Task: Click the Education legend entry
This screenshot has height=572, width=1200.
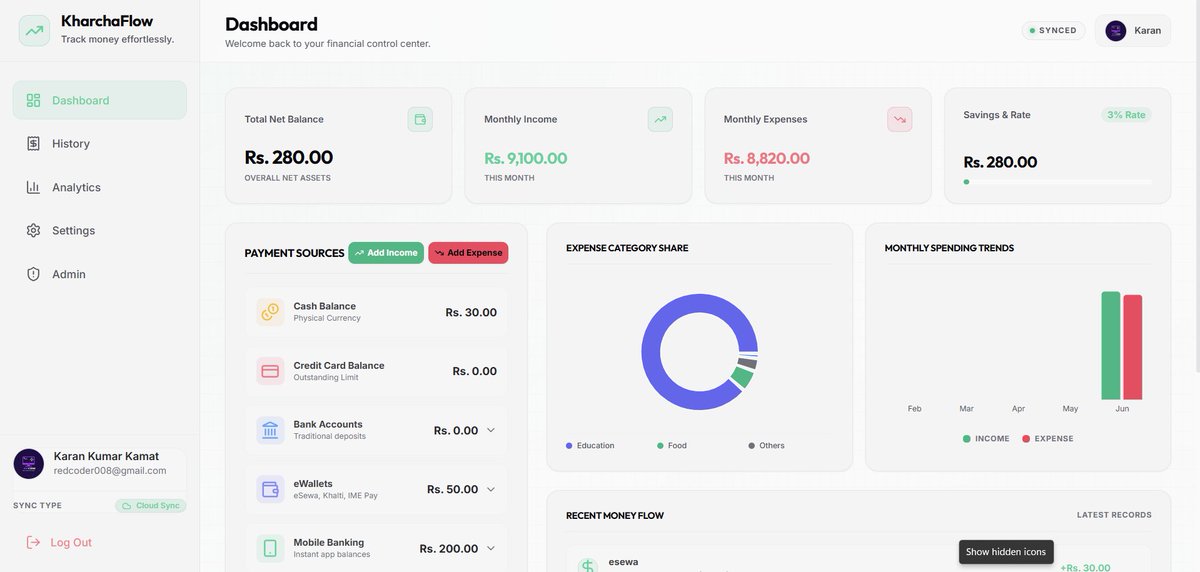Action: click(590, 445)
